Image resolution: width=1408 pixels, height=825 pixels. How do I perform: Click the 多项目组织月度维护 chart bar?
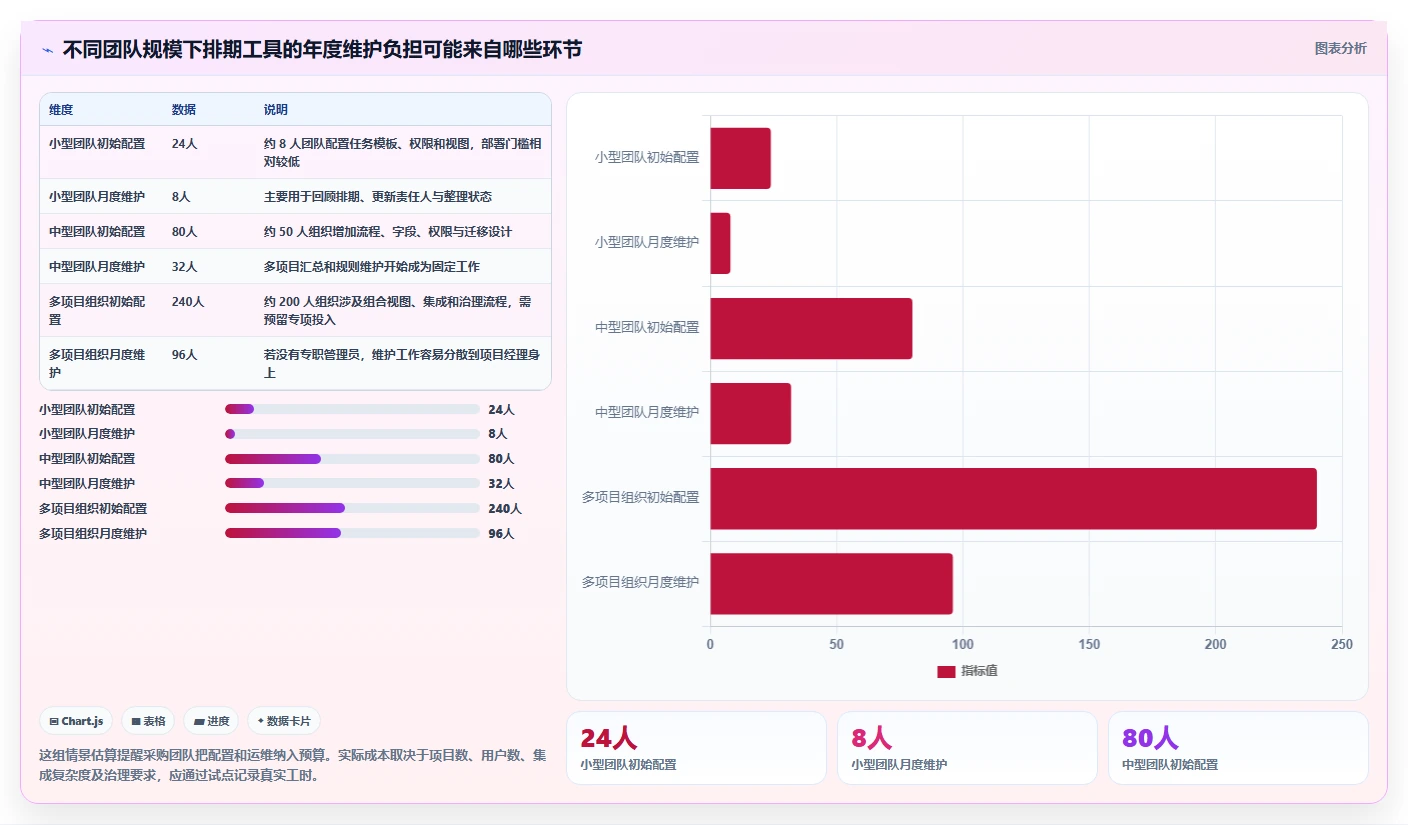click(831, 583)
